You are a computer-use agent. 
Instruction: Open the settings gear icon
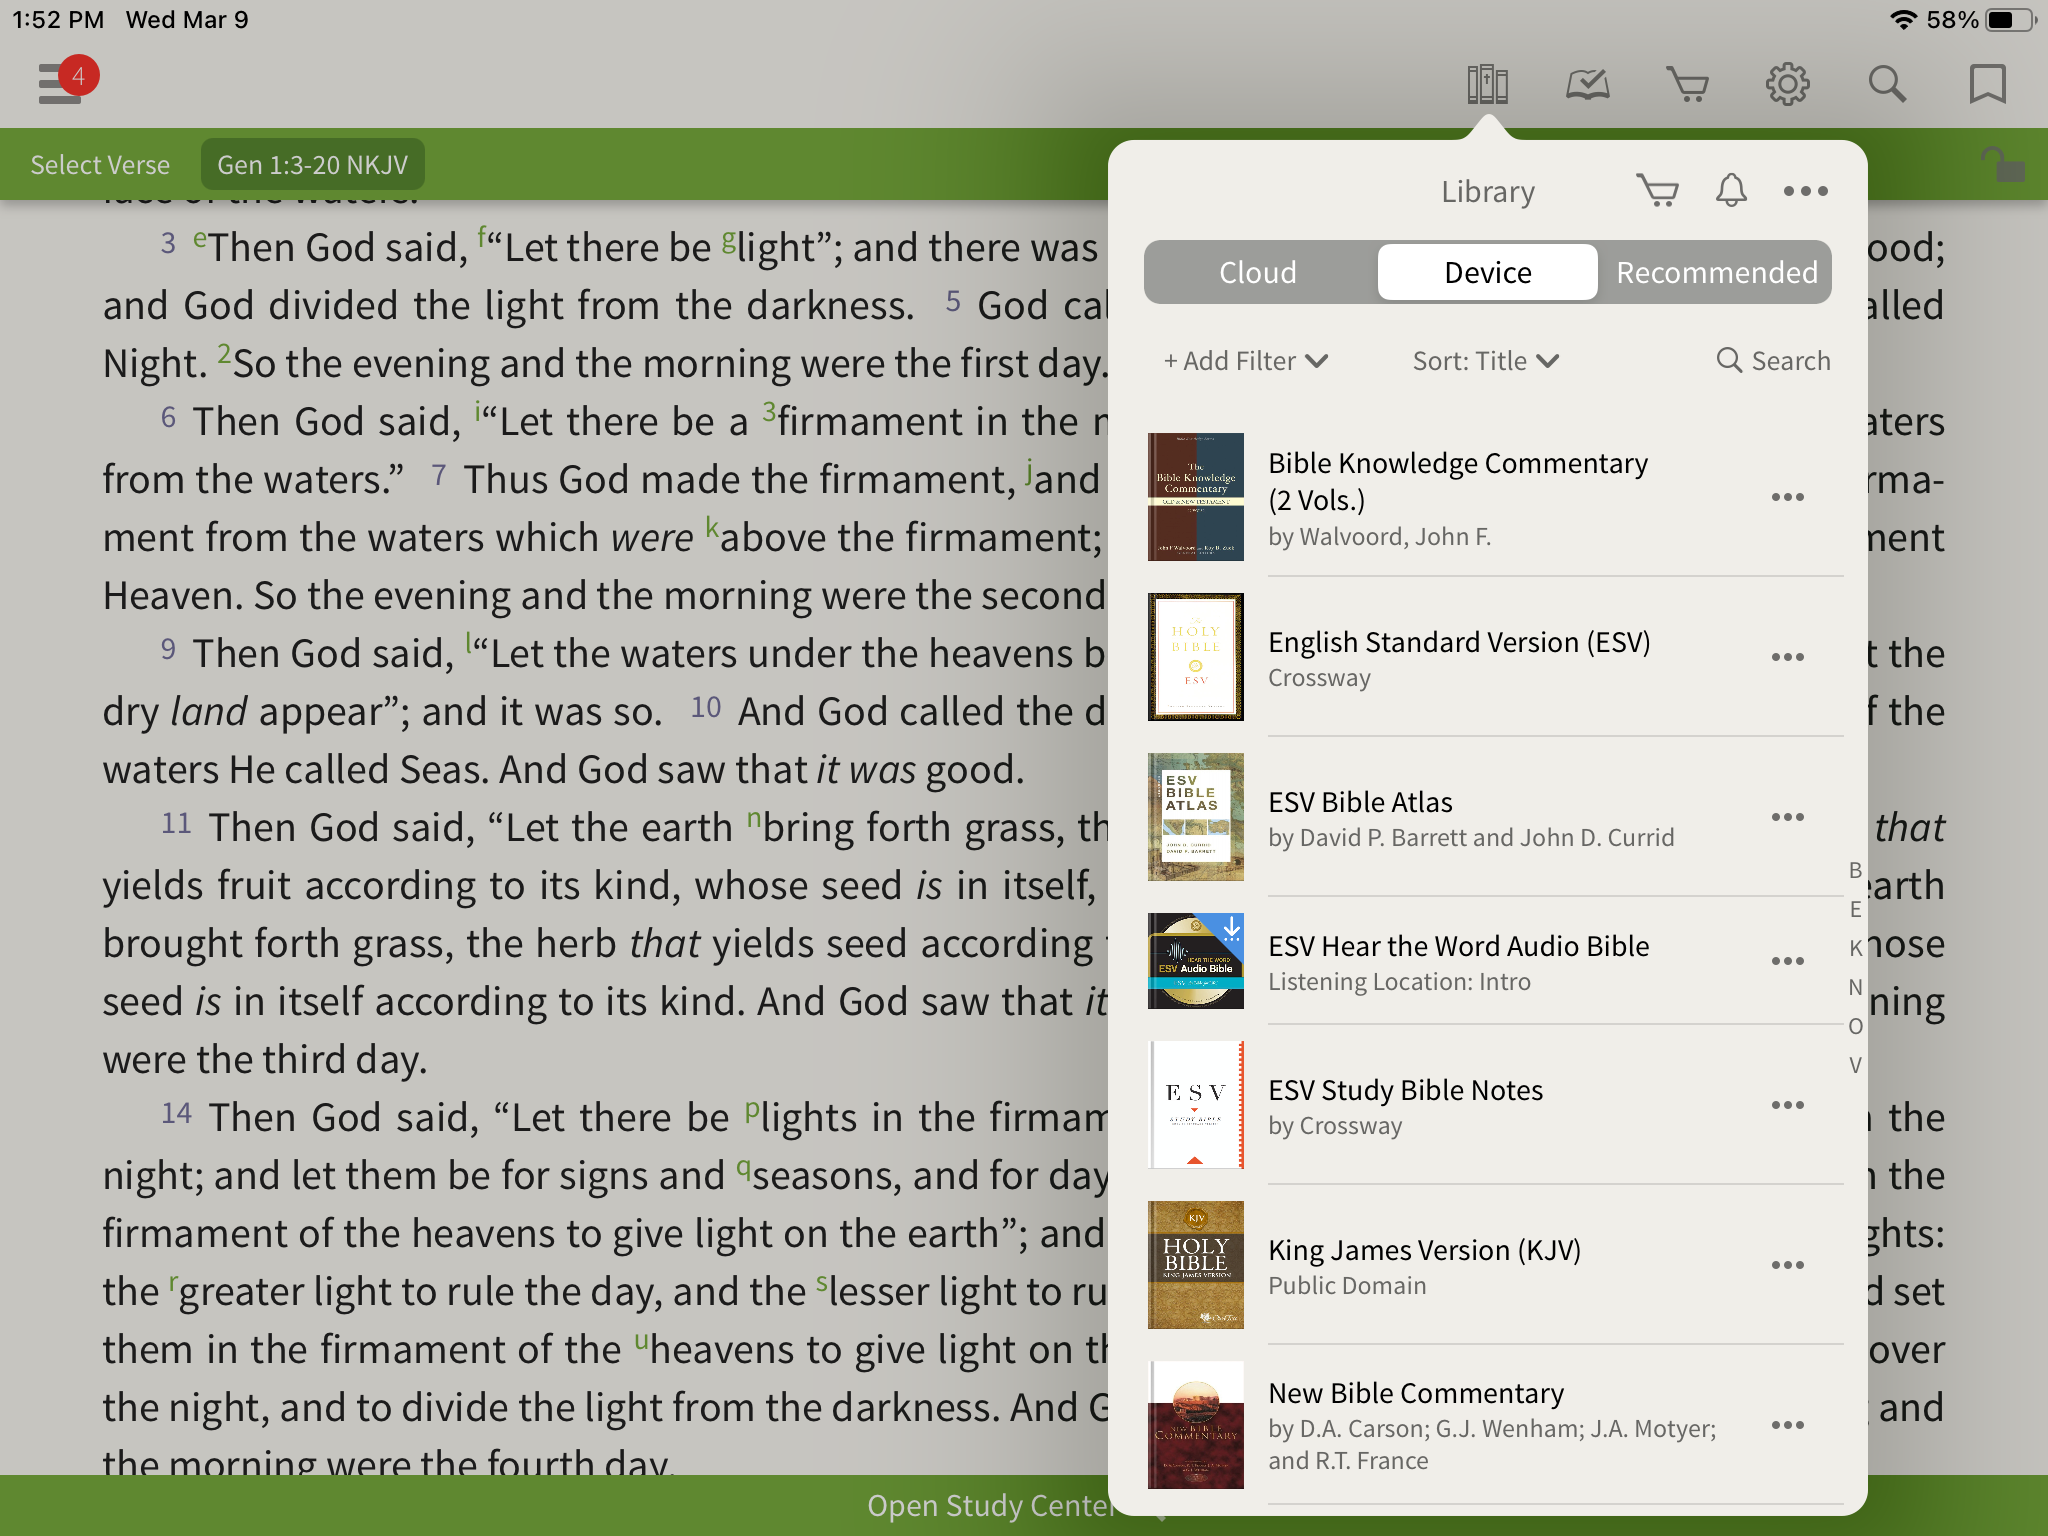pos(1788,84)
